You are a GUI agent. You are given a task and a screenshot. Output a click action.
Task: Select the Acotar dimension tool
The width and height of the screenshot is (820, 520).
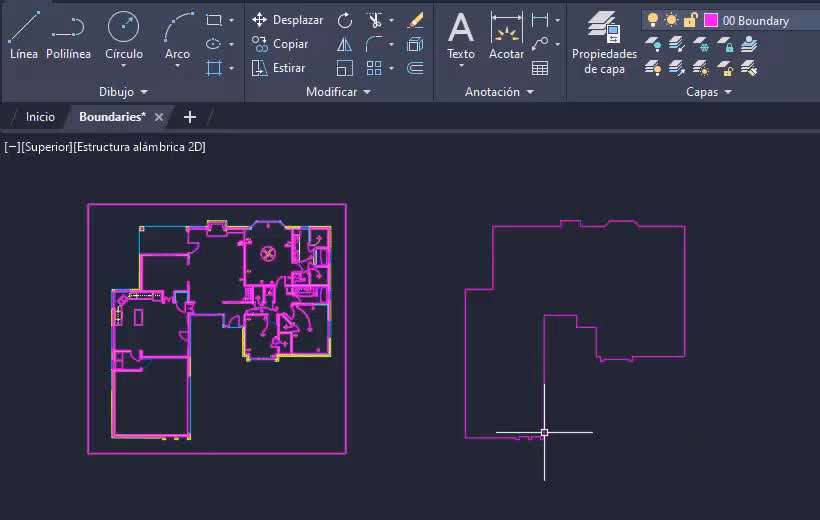click(506, 35)
